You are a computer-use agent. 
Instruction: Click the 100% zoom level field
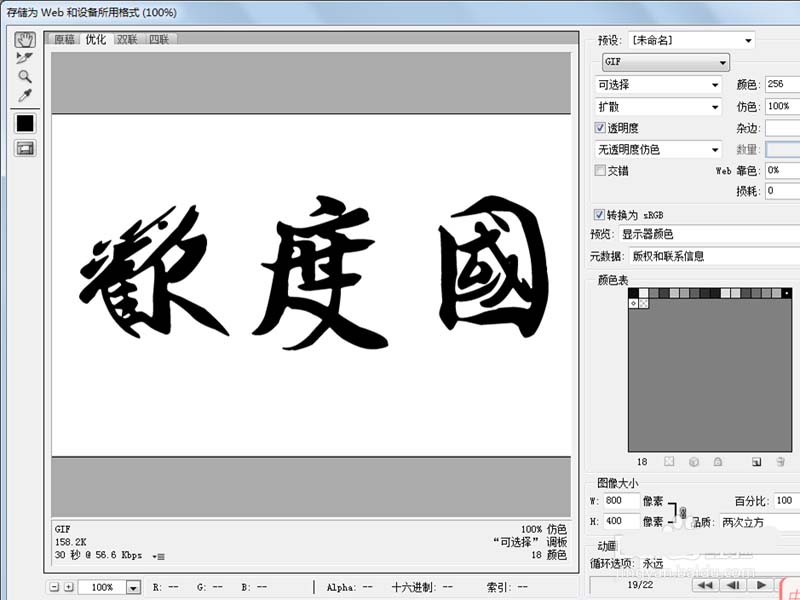click(x=102, y=587)
